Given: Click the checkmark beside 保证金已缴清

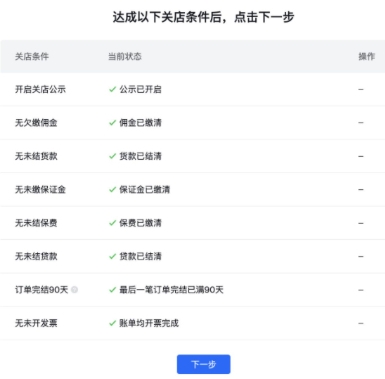Looking at the screenshot, I should point(112,190).
